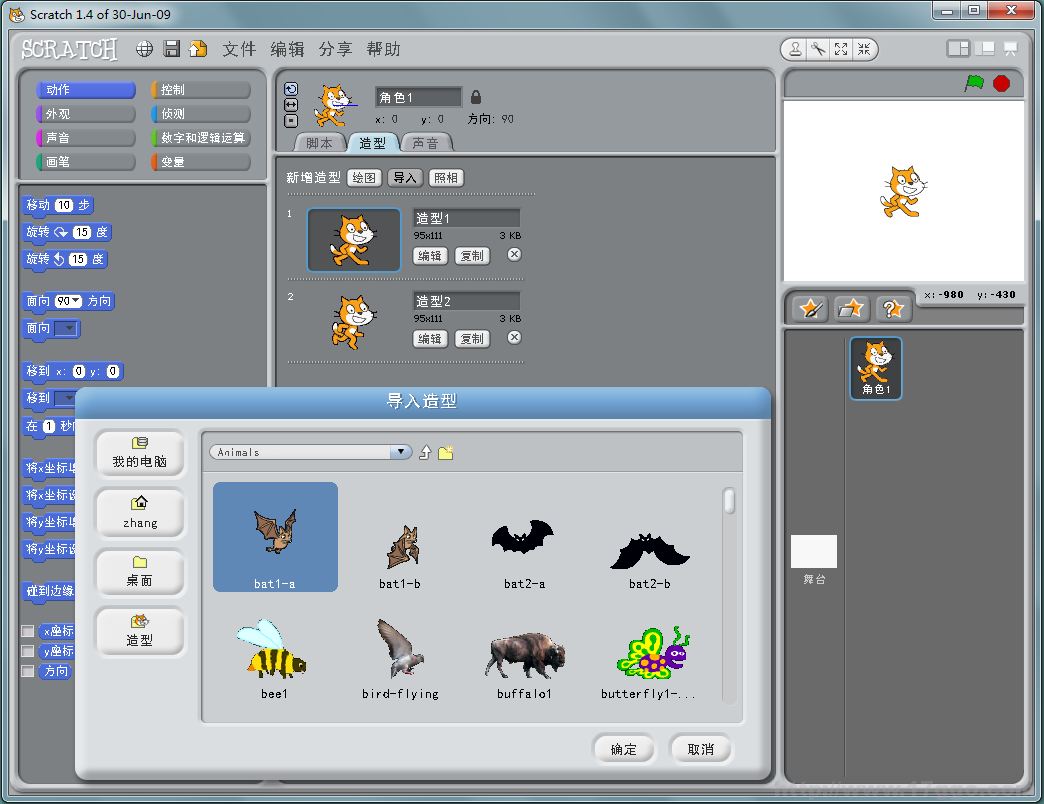Screen dimensions: 1044x804
Task: Click the new folder icon in dialog
Action: (446, 453)
